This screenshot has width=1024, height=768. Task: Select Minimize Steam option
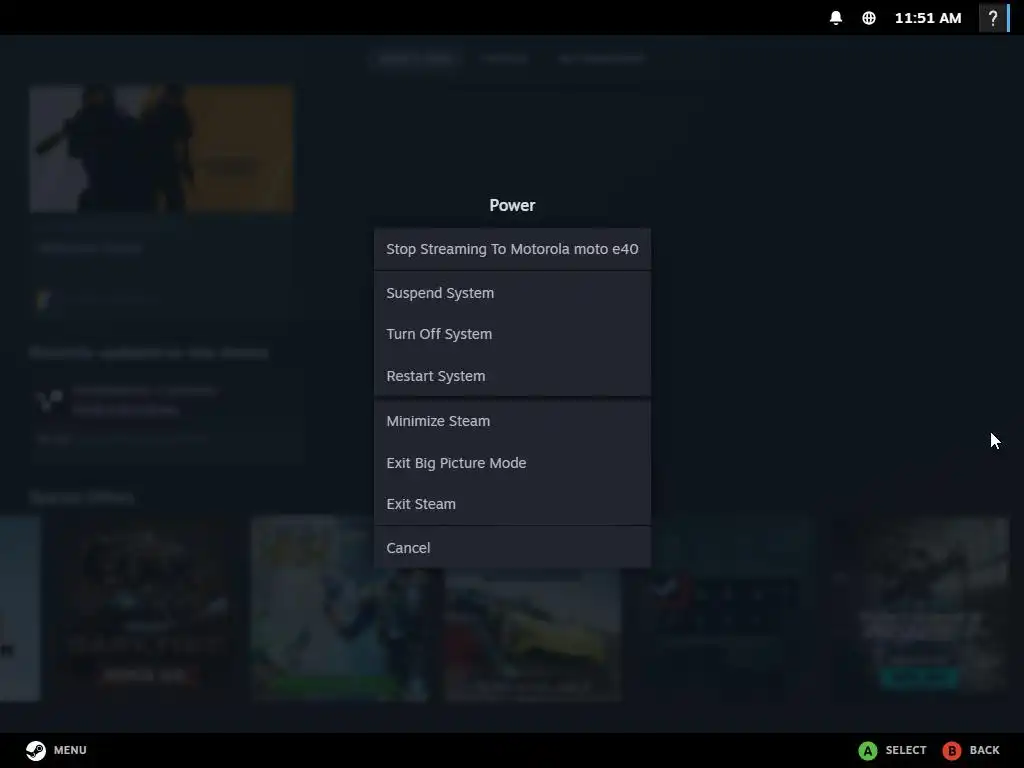[x=512, y=421]
